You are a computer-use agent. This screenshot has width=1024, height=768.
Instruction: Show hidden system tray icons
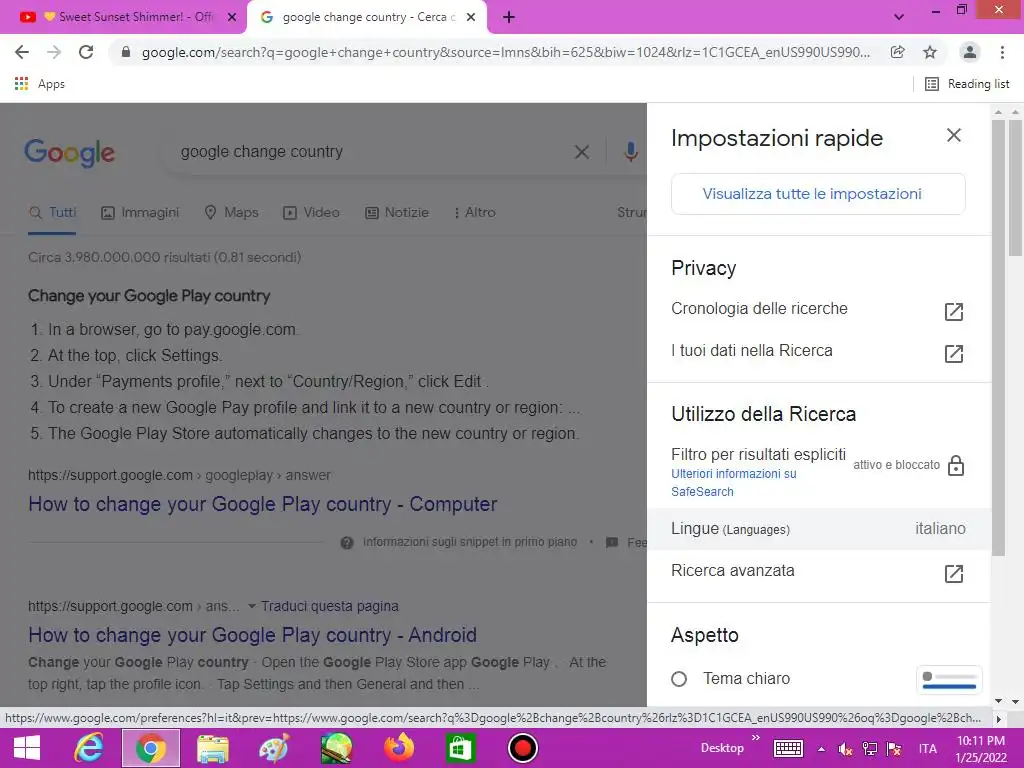821,749
